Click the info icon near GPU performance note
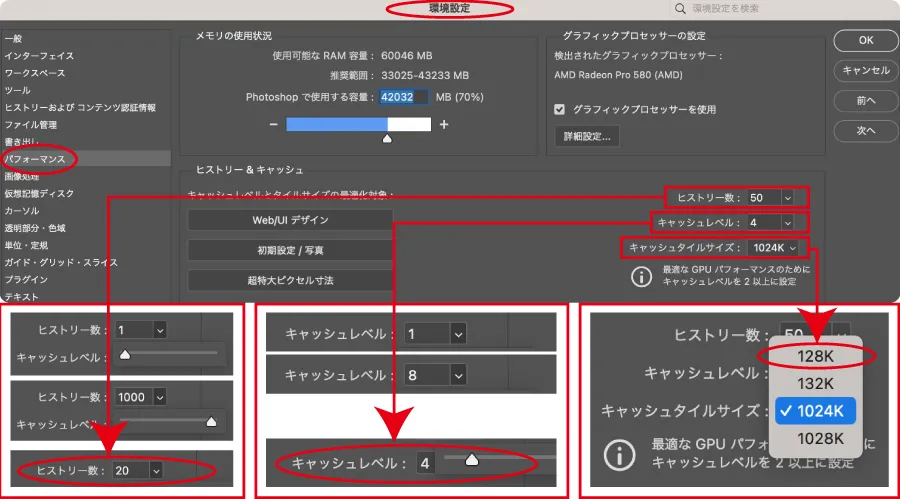Image resolution: width=900 pixels, height=499 pixels. (x=641, y=277)
